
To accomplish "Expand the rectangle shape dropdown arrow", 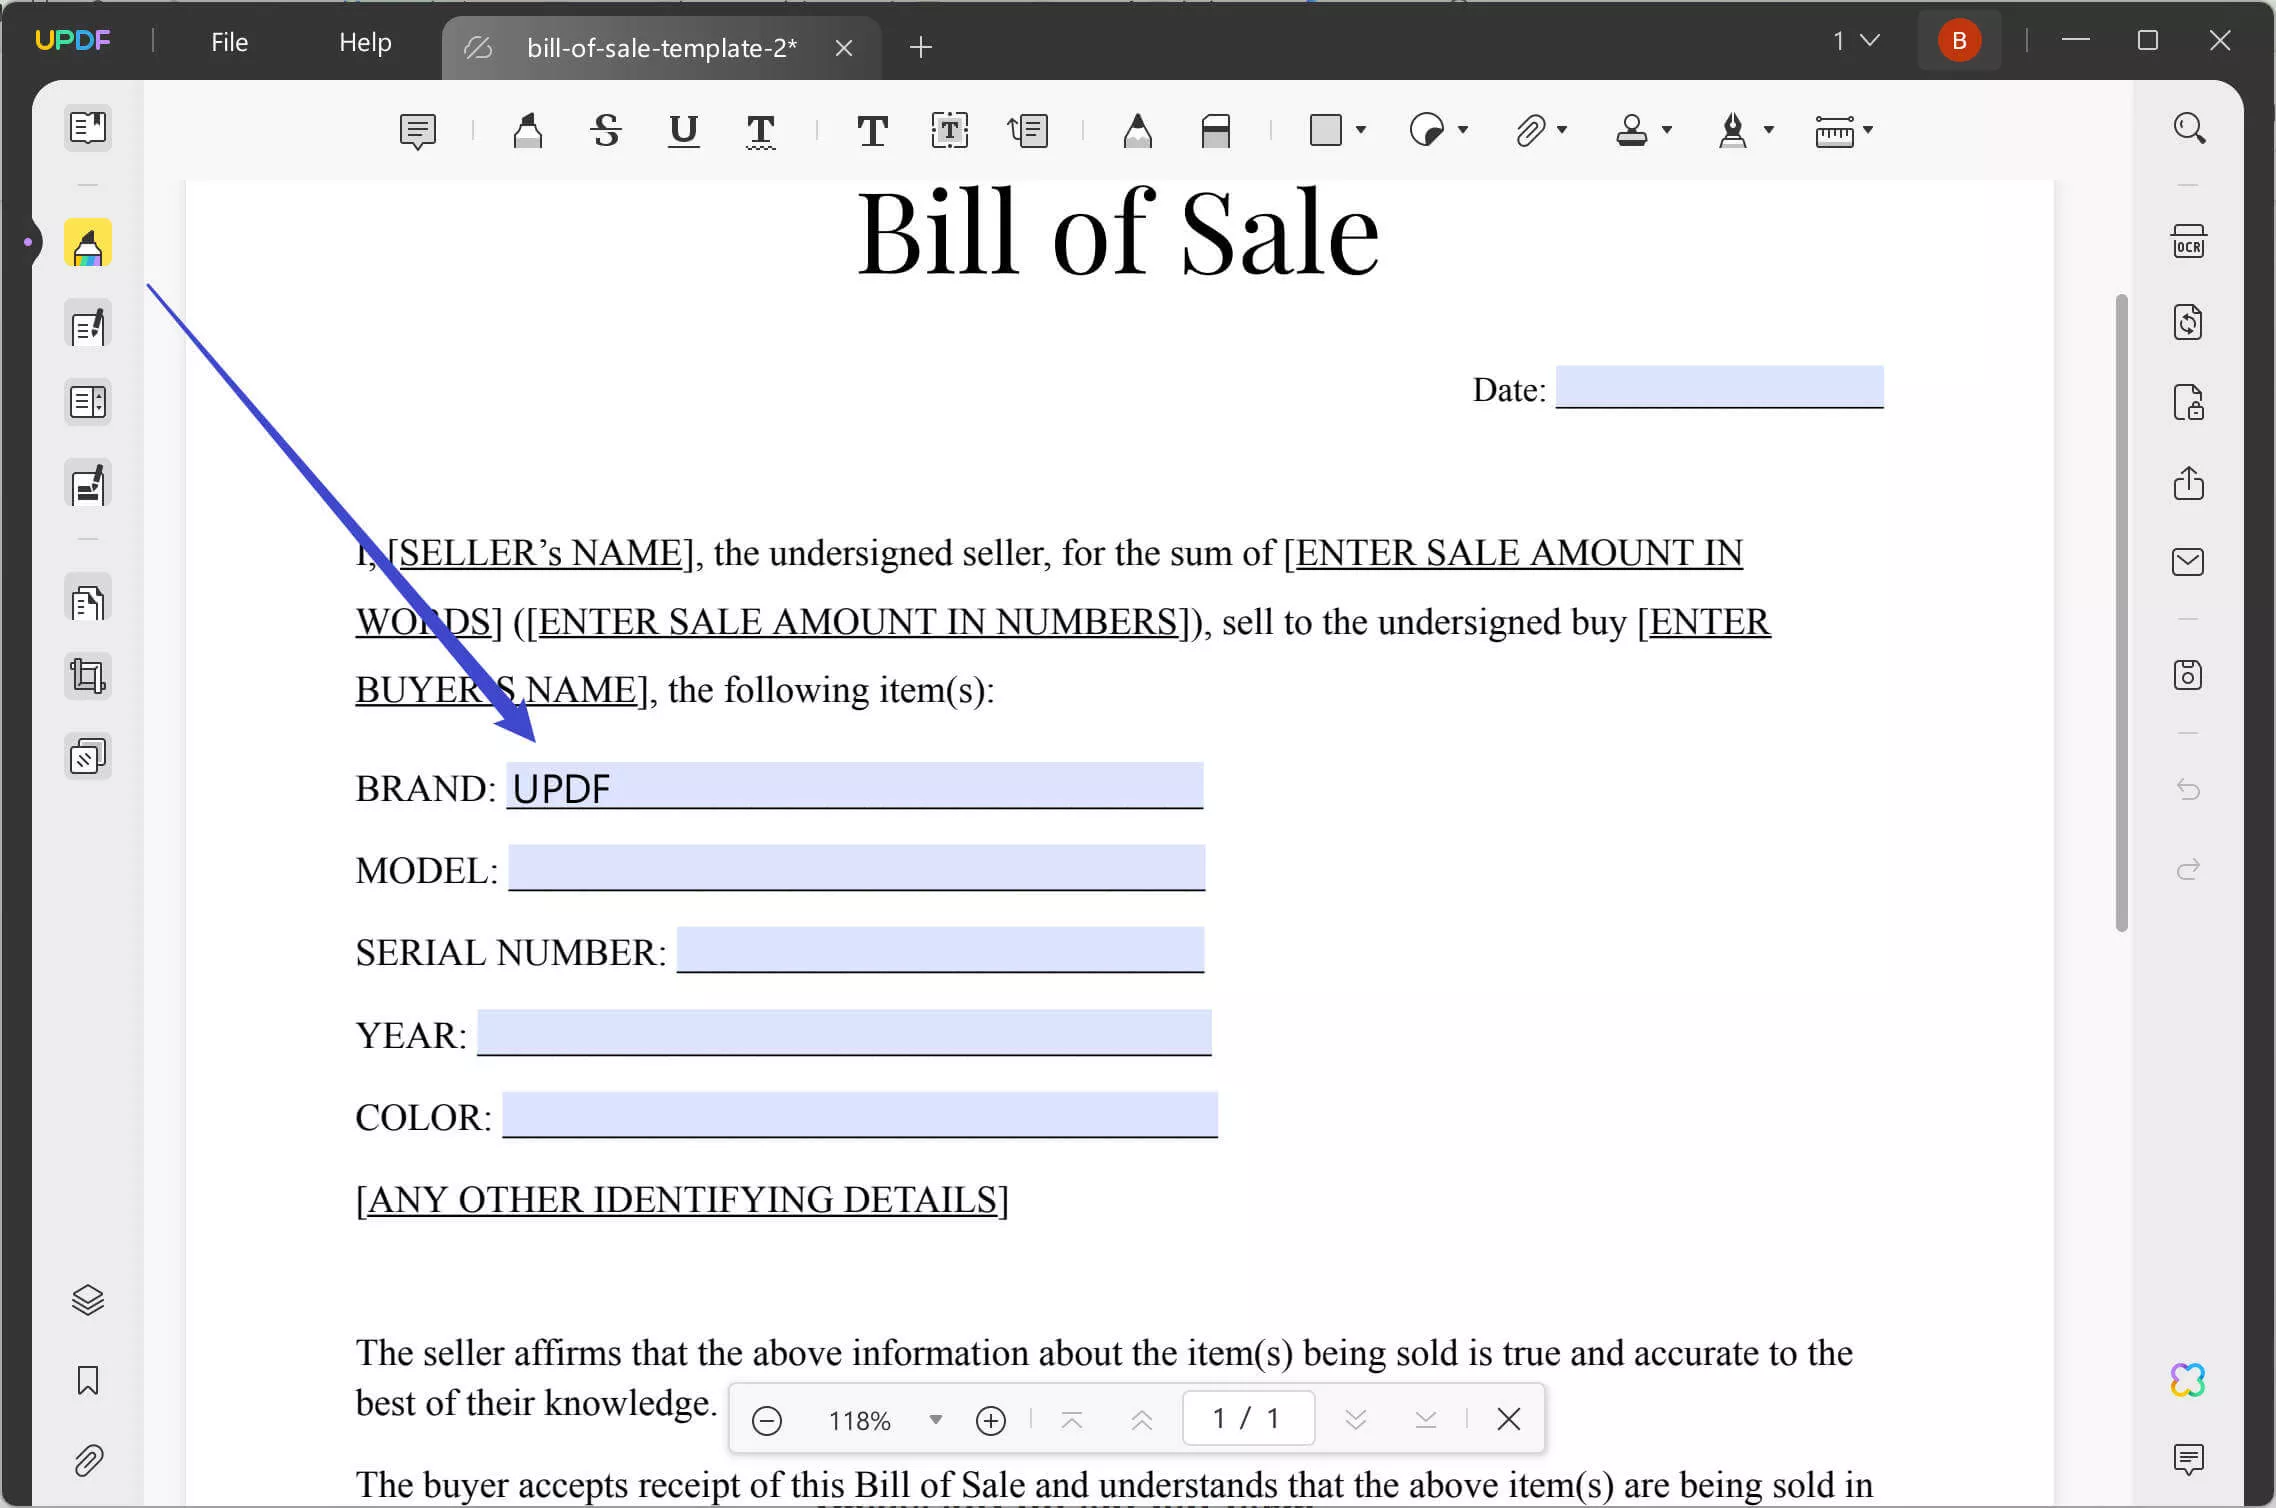I will [1360, 130].
